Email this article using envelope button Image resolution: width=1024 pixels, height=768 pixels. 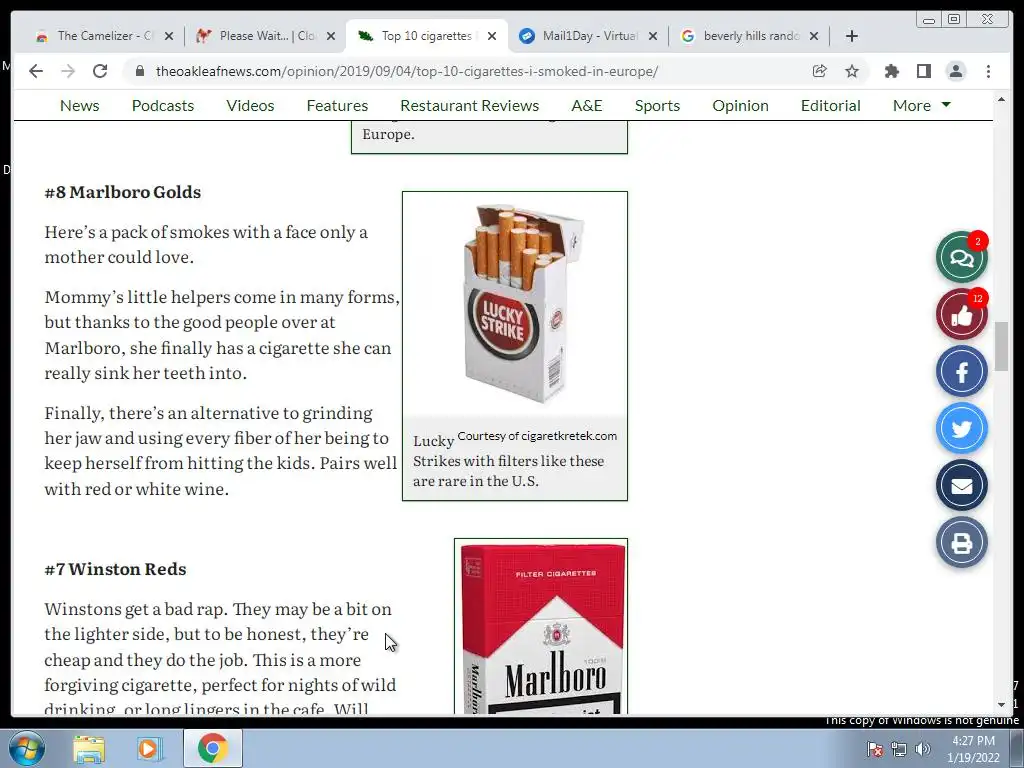click(961, 485)
